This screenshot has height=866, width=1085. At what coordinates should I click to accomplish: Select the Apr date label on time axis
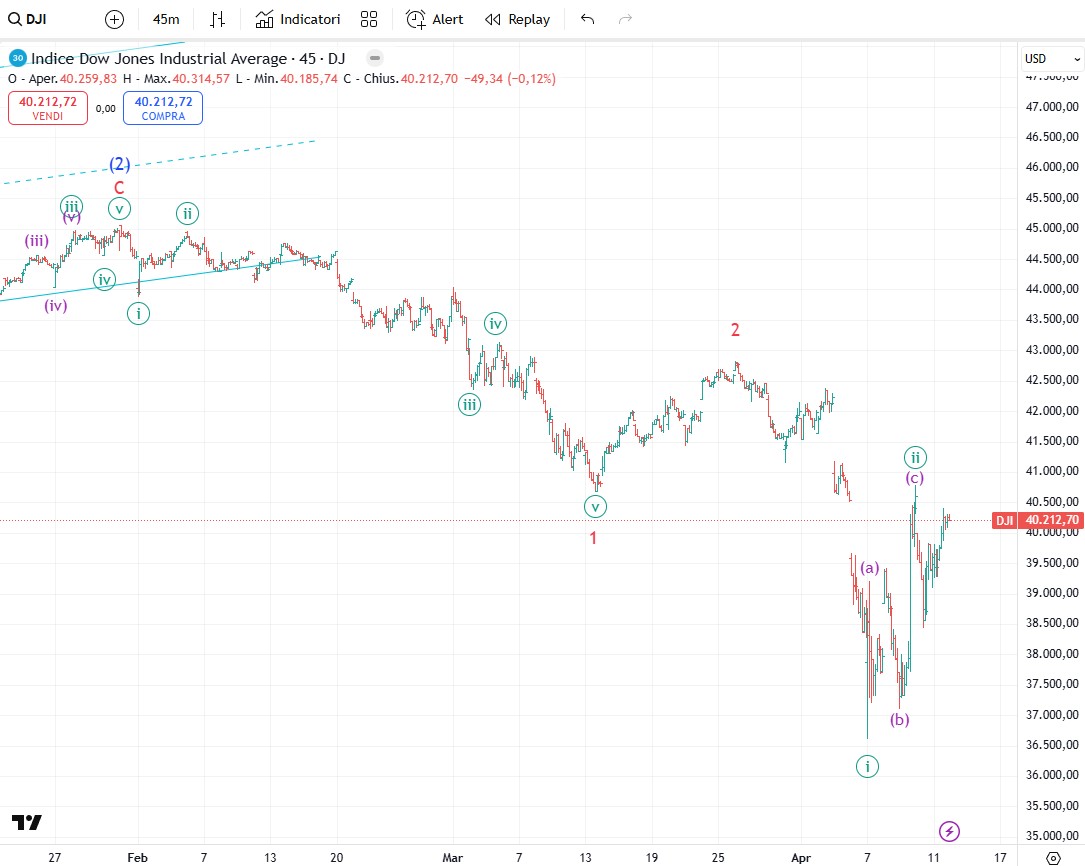tap(801, 858)
